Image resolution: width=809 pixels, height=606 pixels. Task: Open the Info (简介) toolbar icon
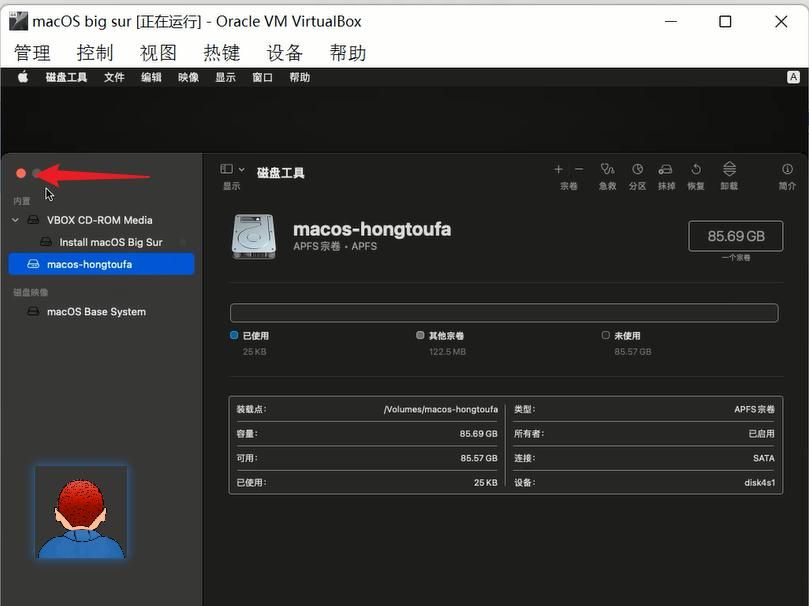click(x=787, y=170)
